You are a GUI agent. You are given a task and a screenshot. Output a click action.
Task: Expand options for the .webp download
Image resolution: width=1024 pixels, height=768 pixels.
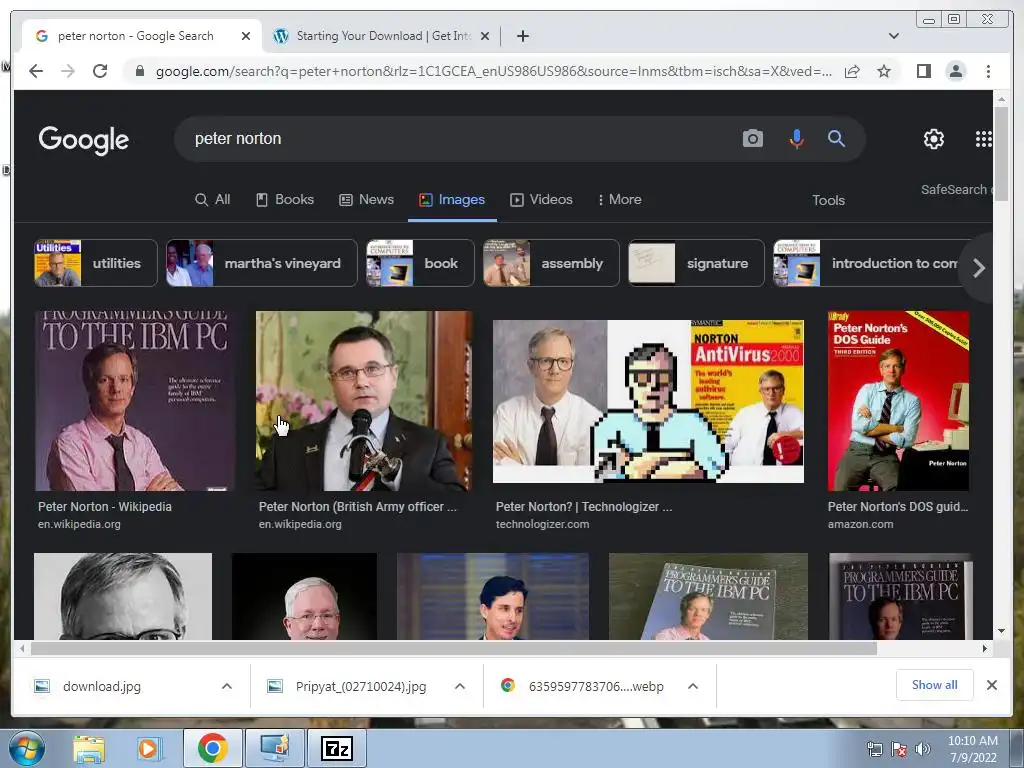[x=693, y=686]
